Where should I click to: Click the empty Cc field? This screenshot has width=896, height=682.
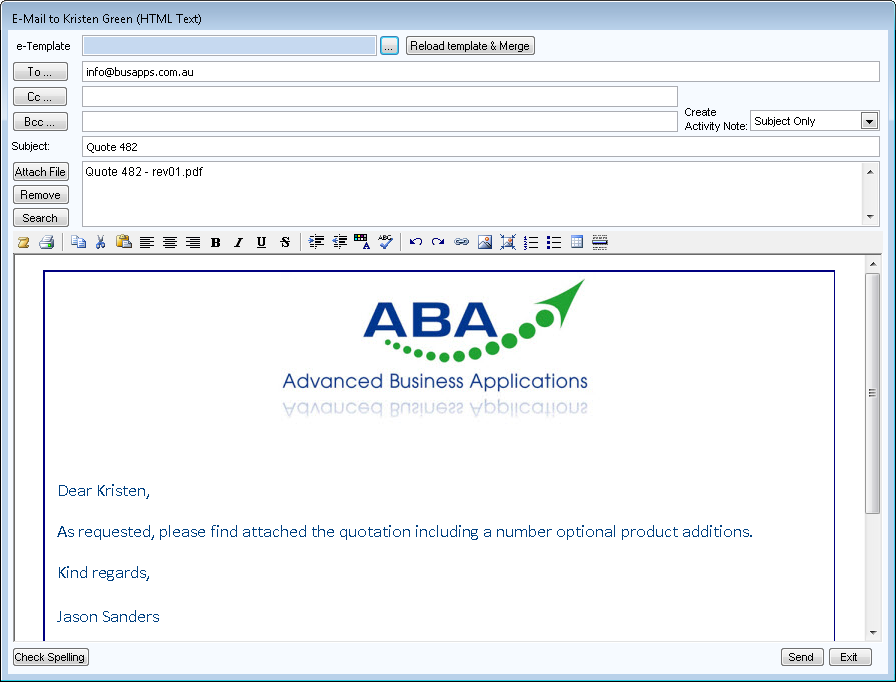(x=380, y=97)
